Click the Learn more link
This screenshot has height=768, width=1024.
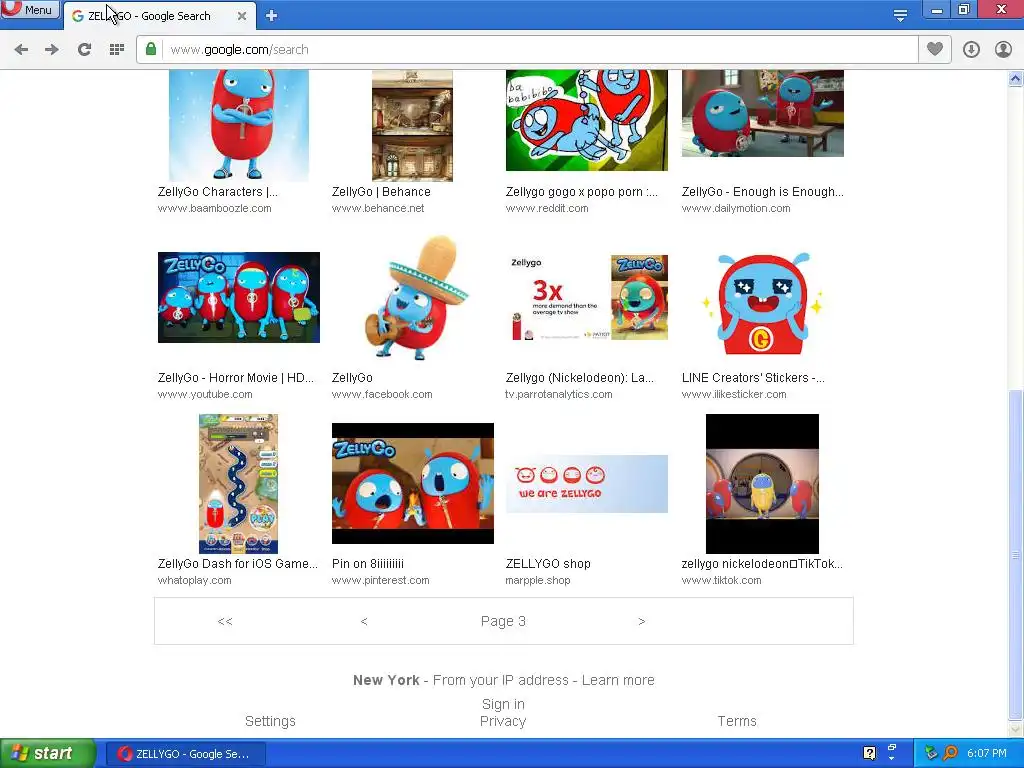coord(618,680)
